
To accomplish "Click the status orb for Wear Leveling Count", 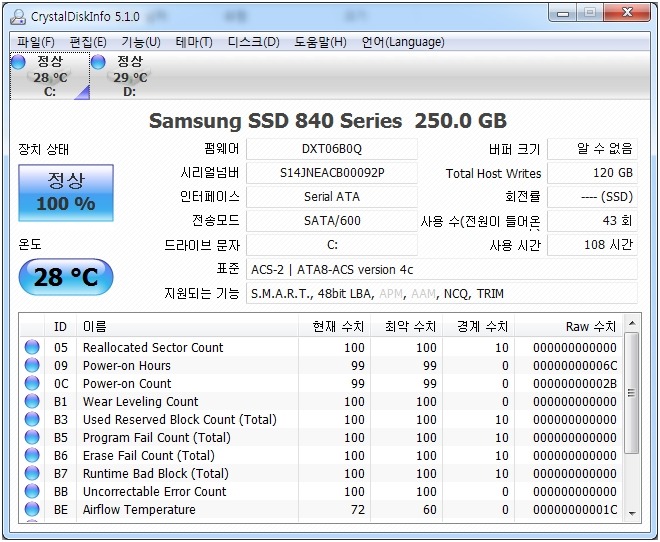I will [32, 401].
